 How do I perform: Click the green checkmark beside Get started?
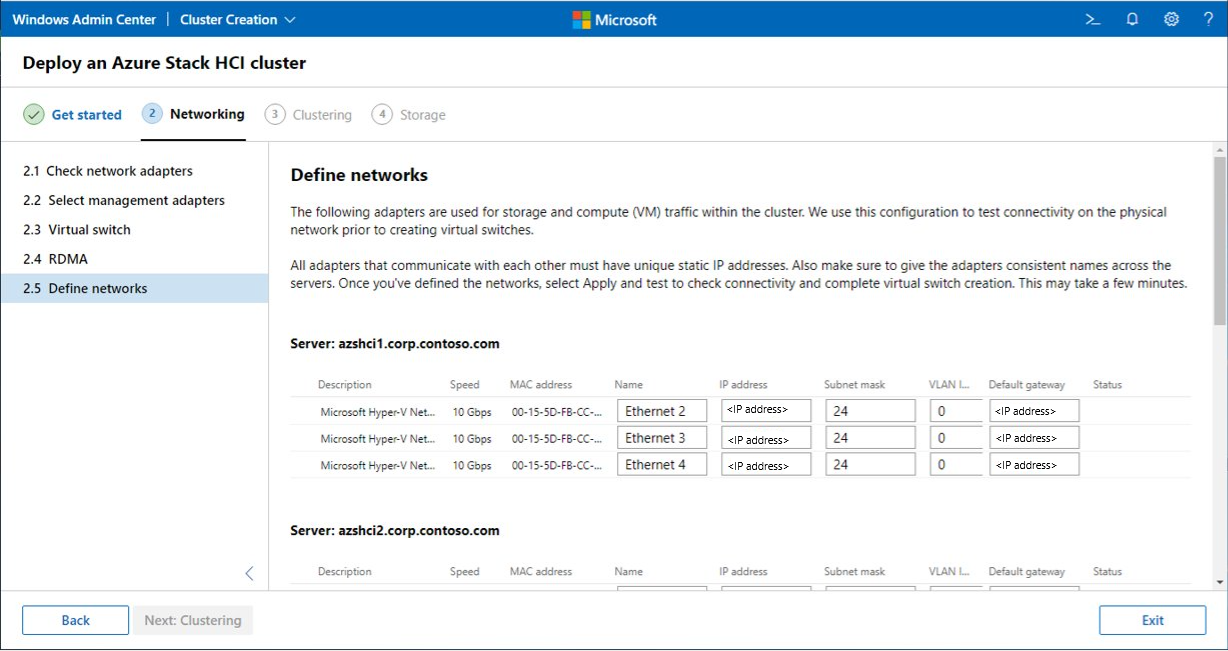[x=35, y=114]
